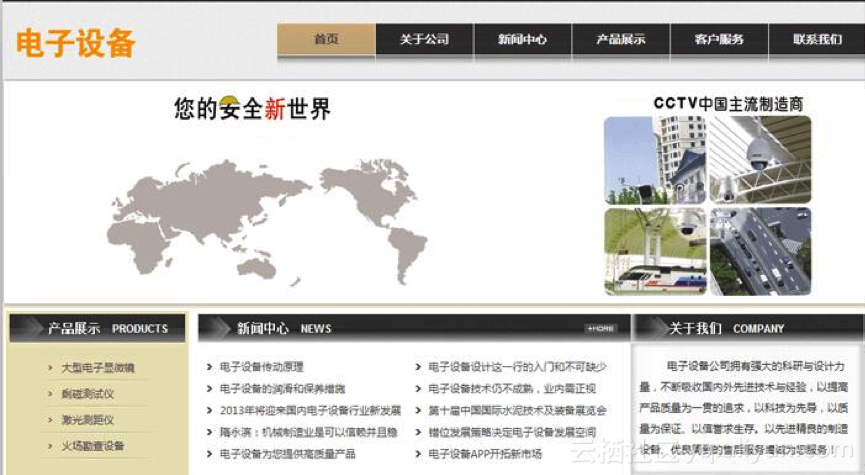Click chevron bullet before 第十届中国国际水泥技术
The image size is (865, 475).
pos(418,410)
